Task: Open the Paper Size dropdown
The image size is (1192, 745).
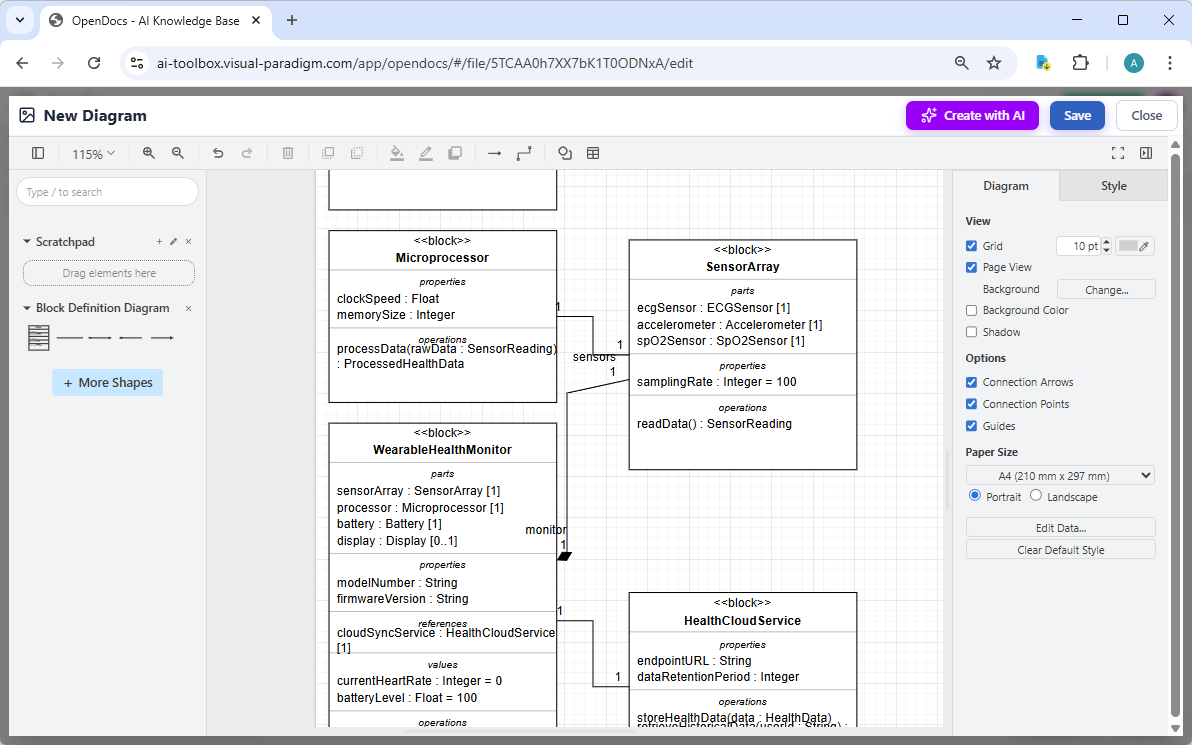Action: pos(1059,474)
